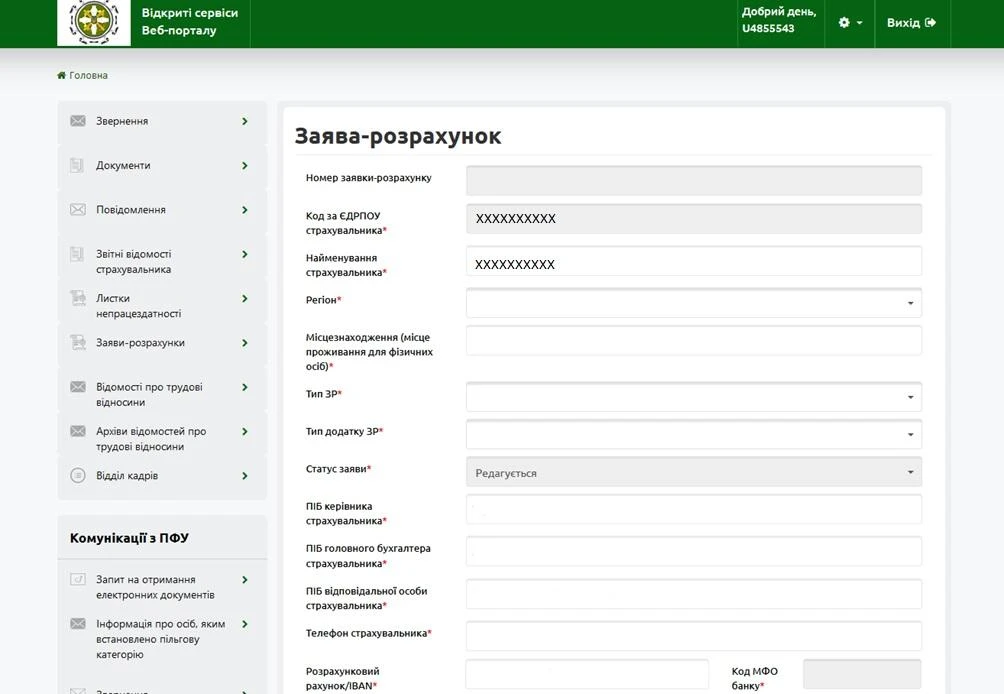Select the Заяви-розрахунки document icon
Screen dimensions: 1004x694
77,343
